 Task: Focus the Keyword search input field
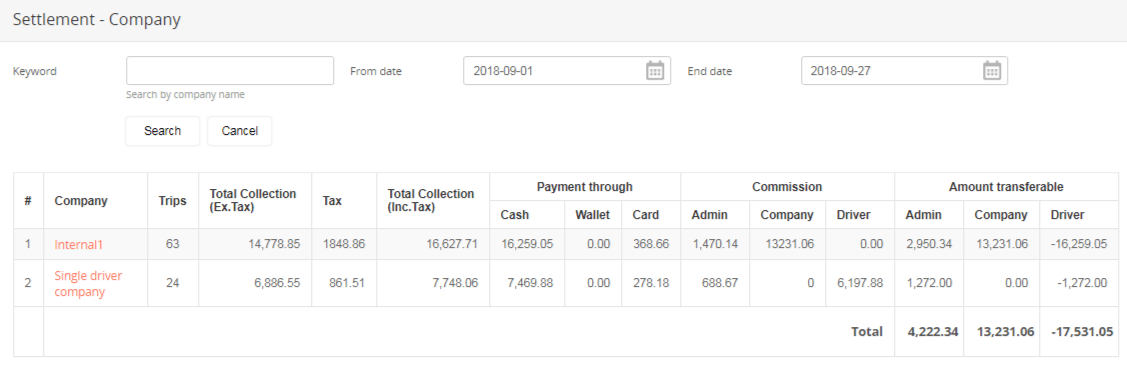(230, 70)
